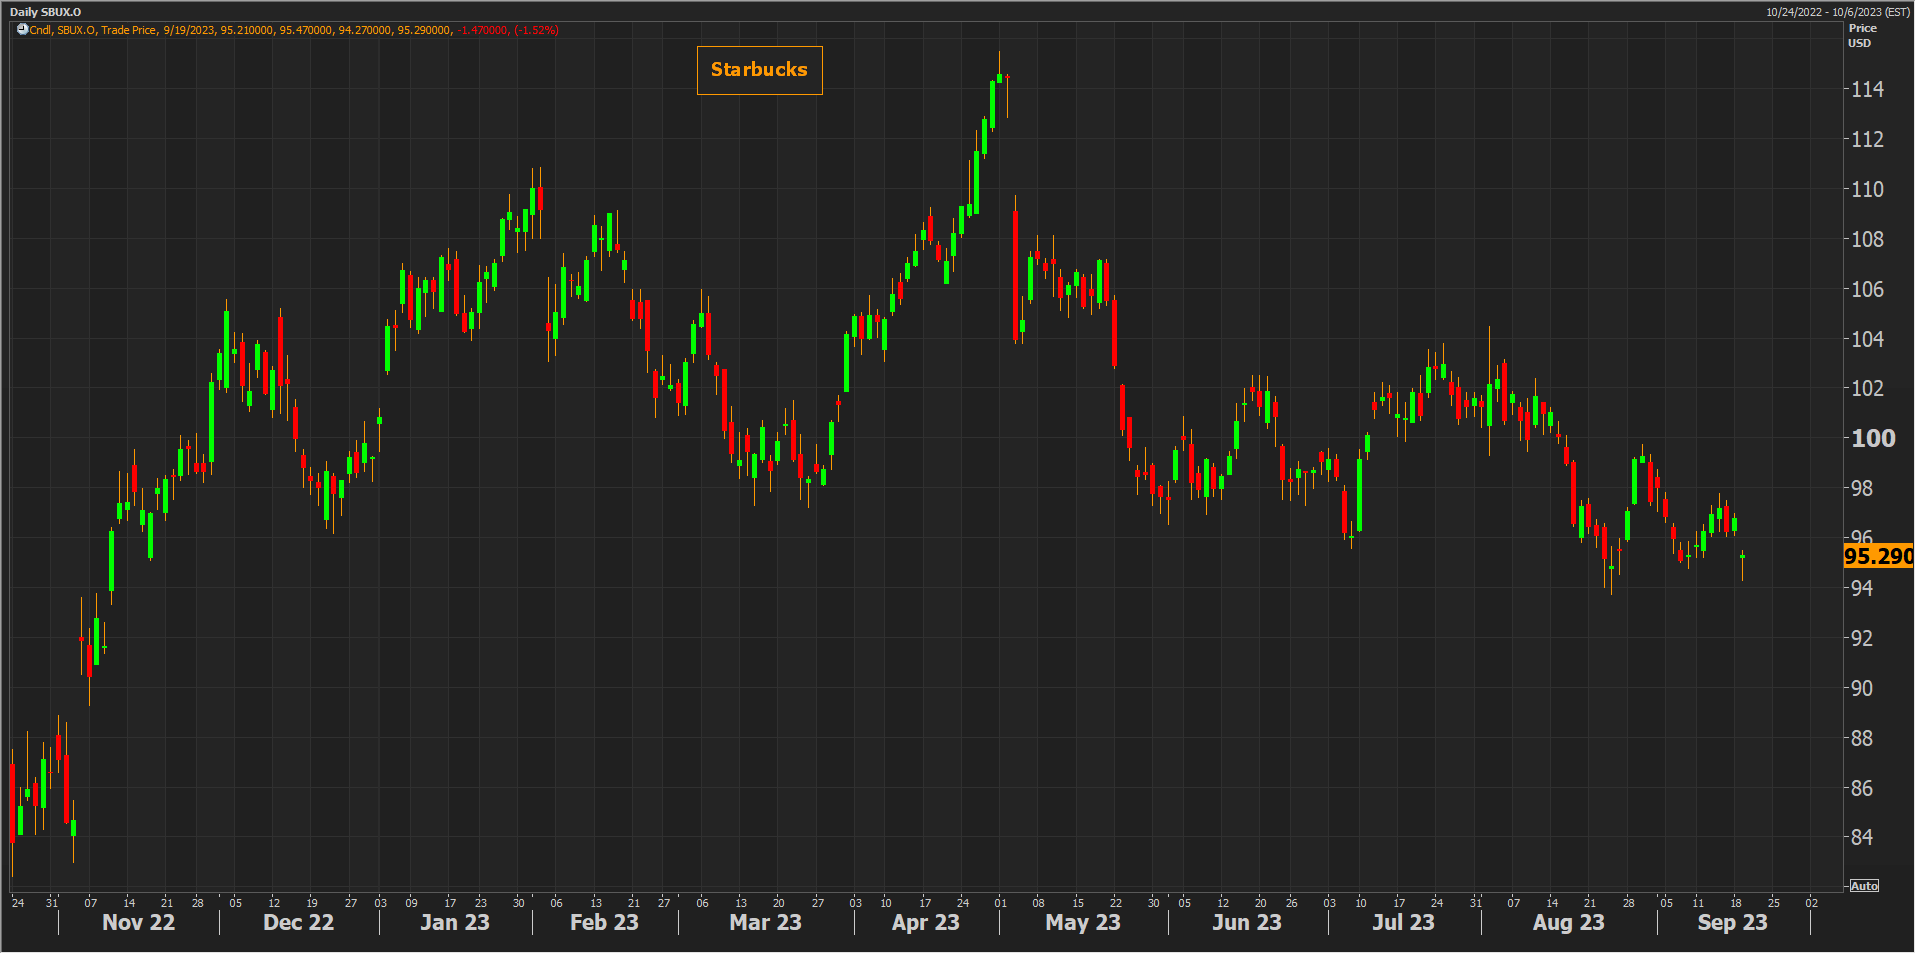Click the Sep 23 month label
Image resolution: width=1916 pixels, height=954 pixels.
click(x=1733, y=923)
